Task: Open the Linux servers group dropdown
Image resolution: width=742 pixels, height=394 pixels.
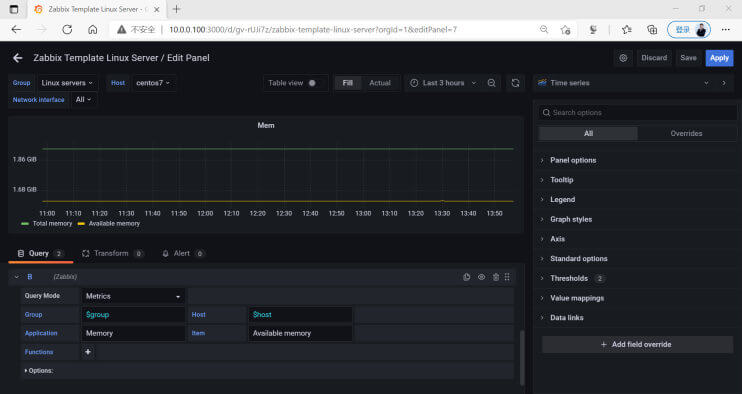Action: [67, 83]
